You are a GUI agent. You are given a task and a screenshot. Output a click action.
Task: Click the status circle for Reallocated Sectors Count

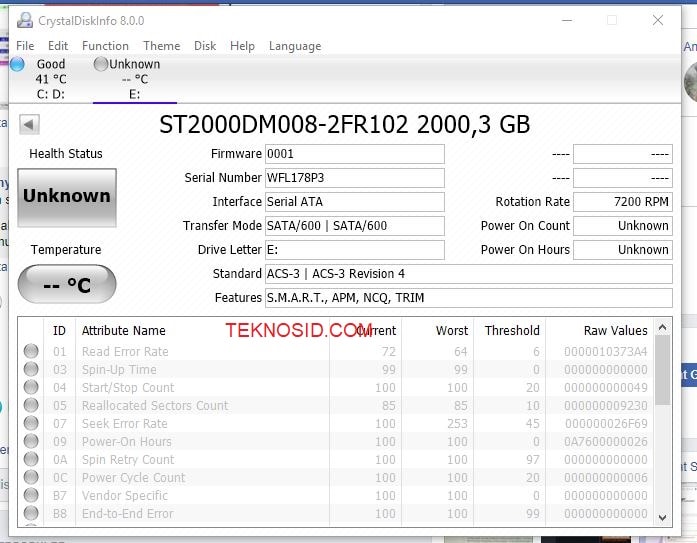click(x=31, y=405)
